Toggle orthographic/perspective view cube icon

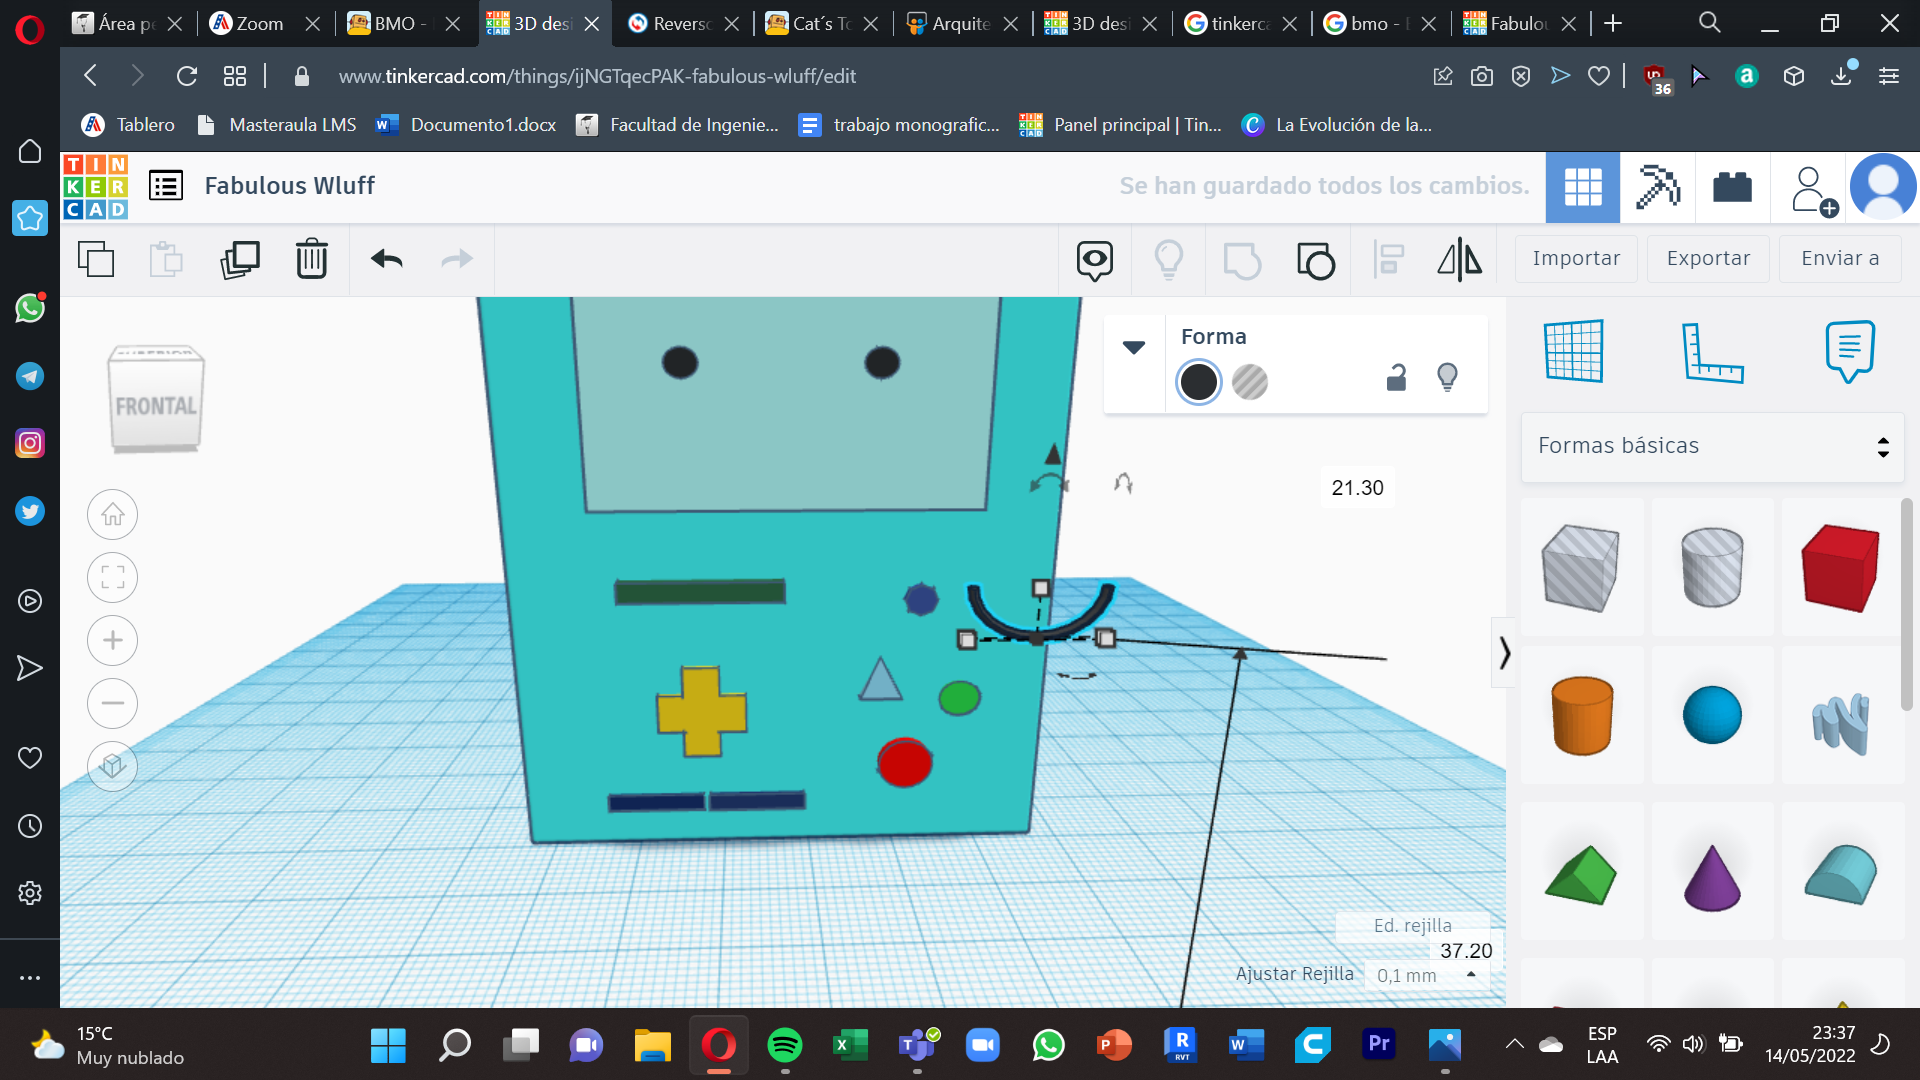click(112, 766)
